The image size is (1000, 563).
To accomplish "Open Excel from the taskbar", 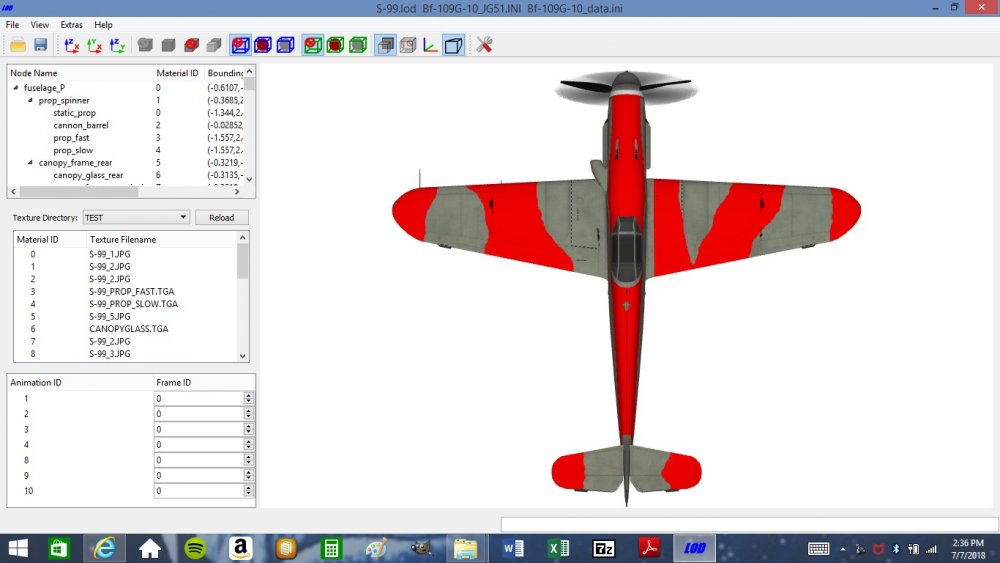I will coord(559,548).
